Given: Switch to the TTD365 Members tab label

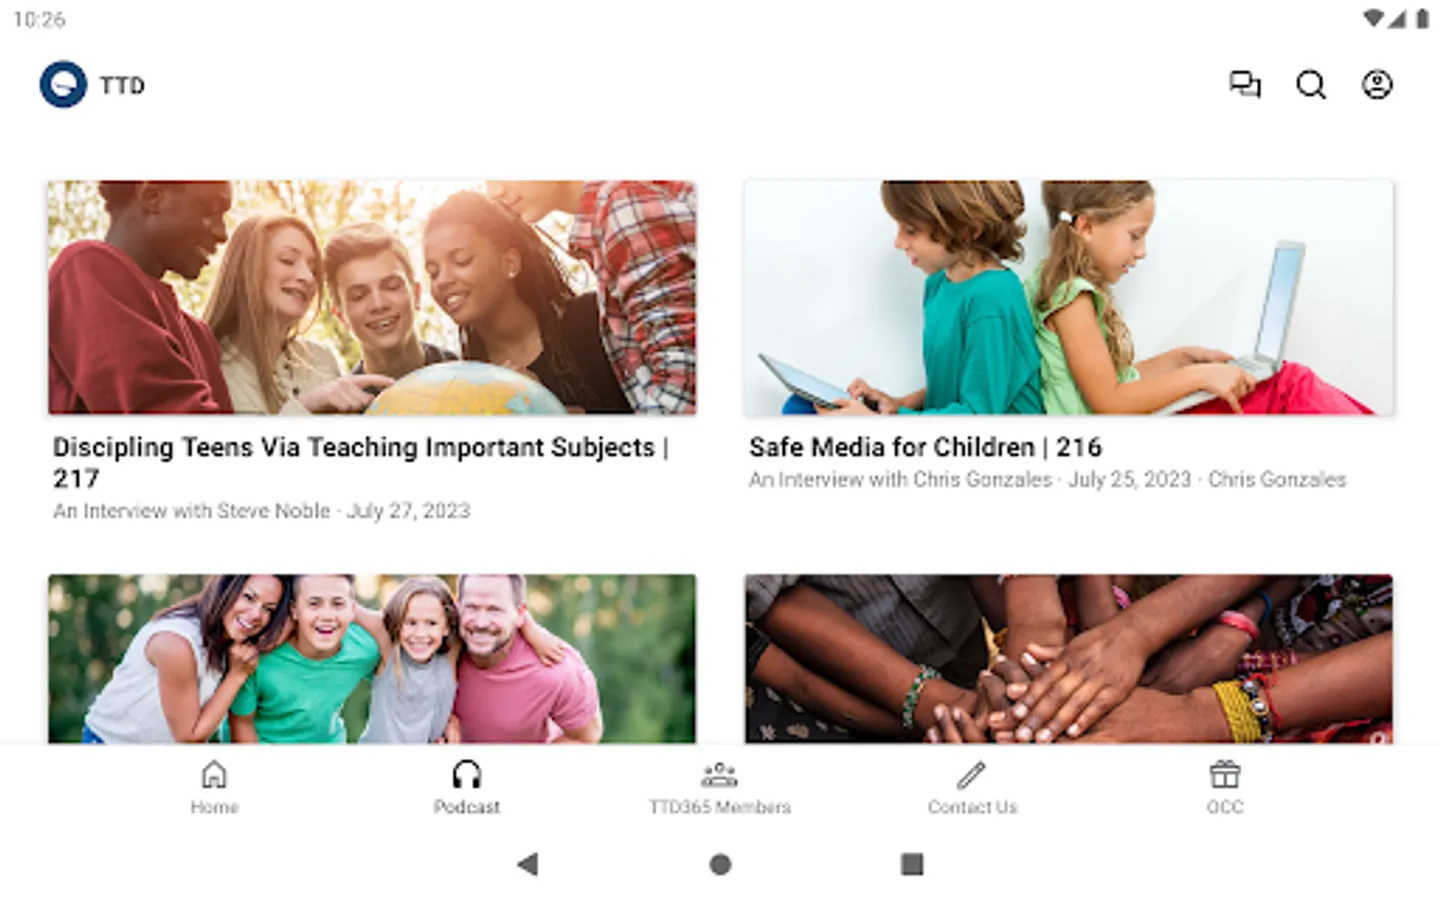Looking at the screenshot, I should point(719,807).
